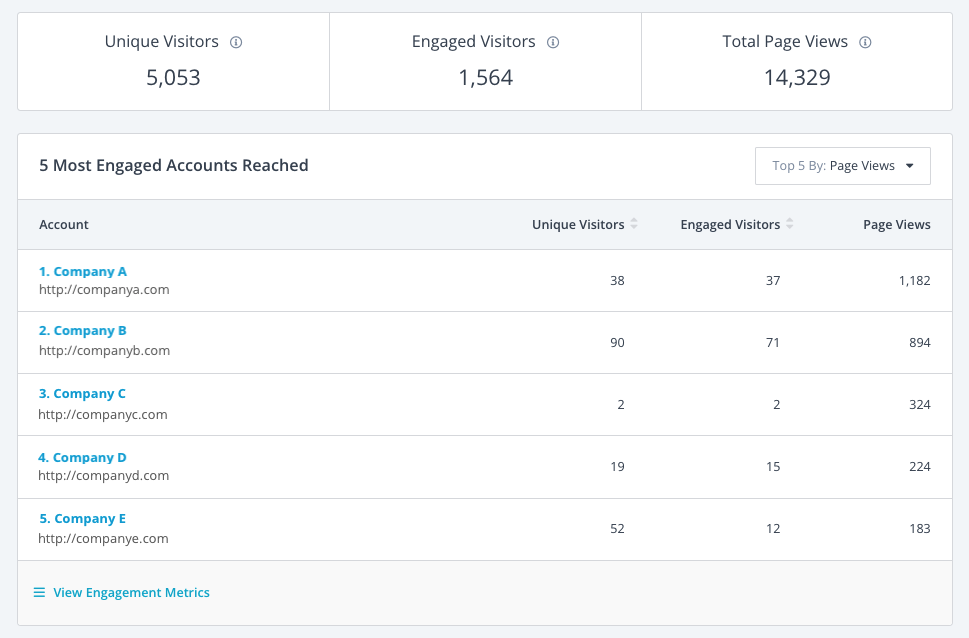The width and height of the screenshot is (969, 638).
Task: Click the Total Page Views 14,329 card
Action: click(x=797, y=62)
